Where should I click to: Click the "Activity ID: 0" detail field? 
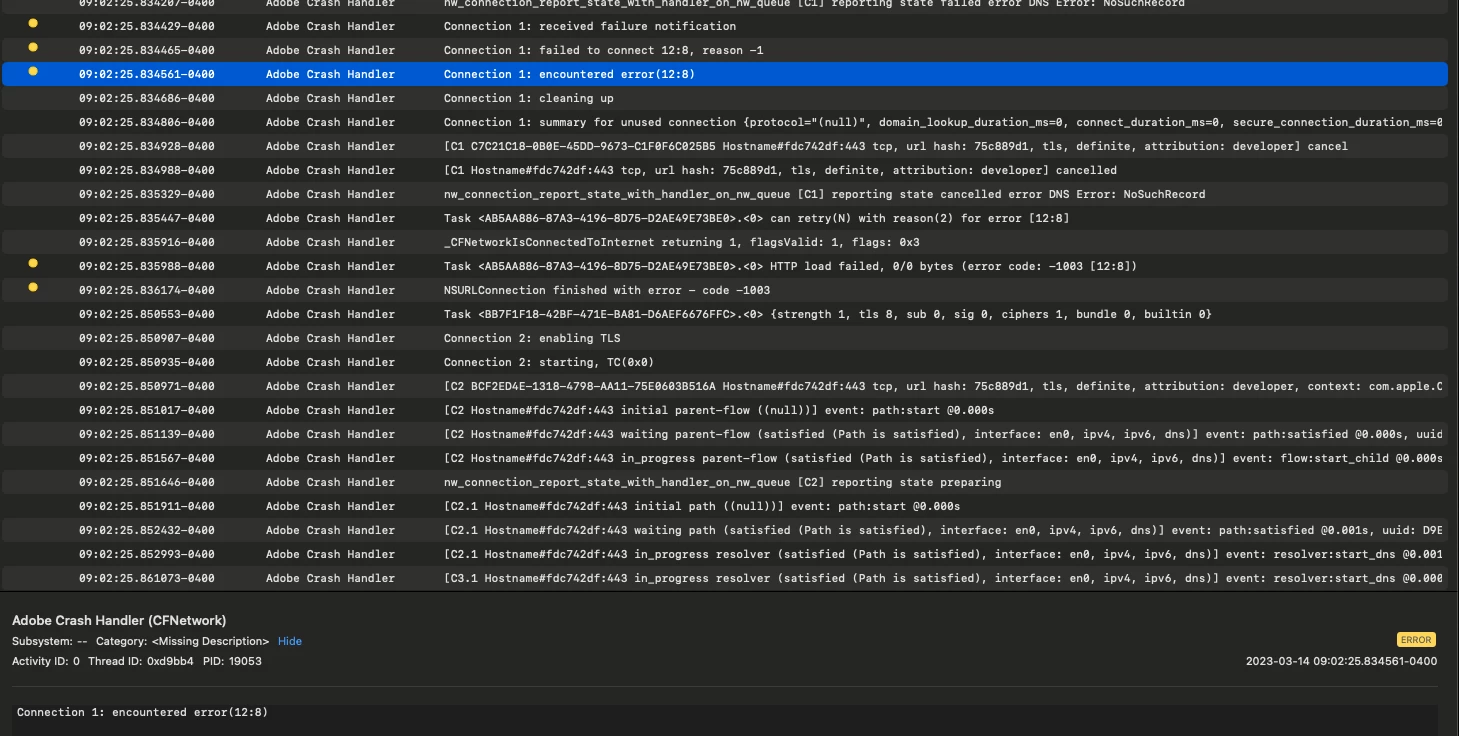point(46,661)
